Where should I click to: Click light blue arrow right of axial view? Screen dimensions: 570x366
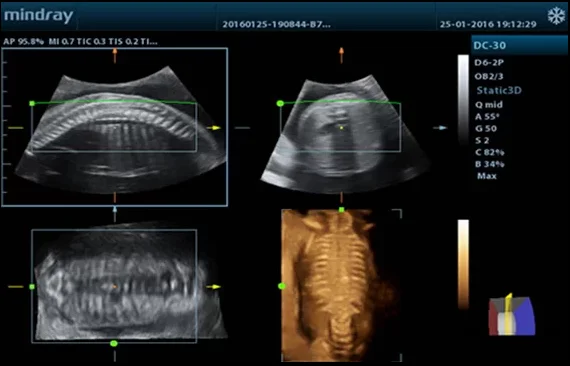pyautogui.click(x=440, y=128)
